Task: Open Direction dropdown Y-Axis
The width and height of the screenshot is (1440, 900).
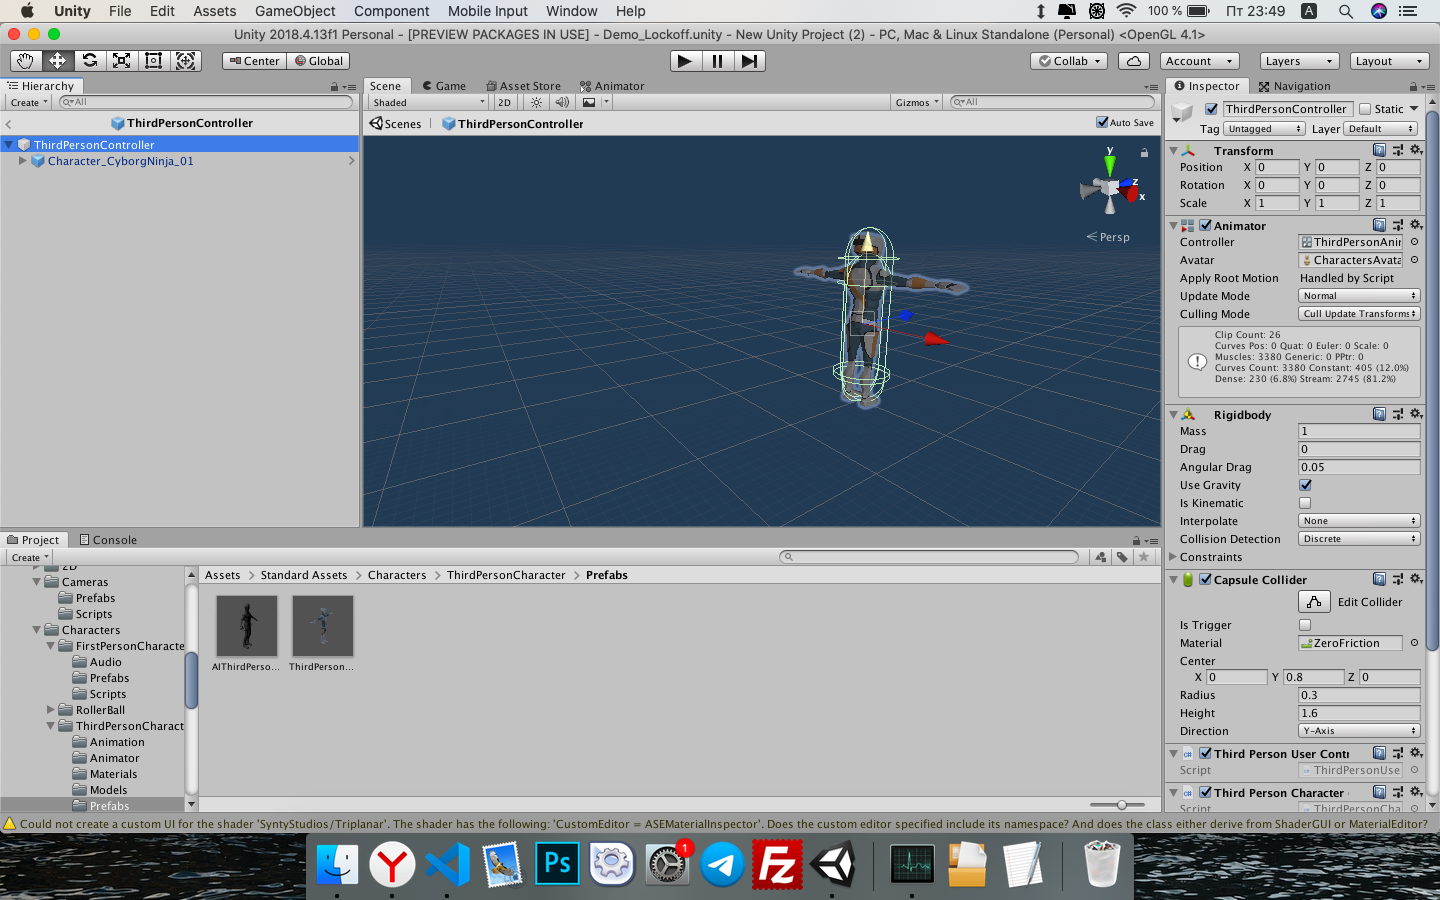Action: click(x=1359, y=731)
